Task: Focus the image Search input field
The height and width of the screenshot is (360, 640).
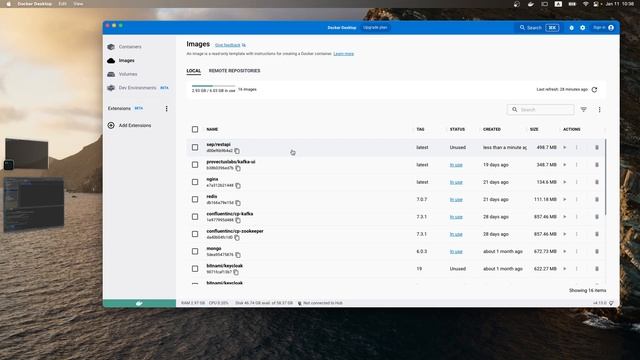Action: [x=540, y=110]
